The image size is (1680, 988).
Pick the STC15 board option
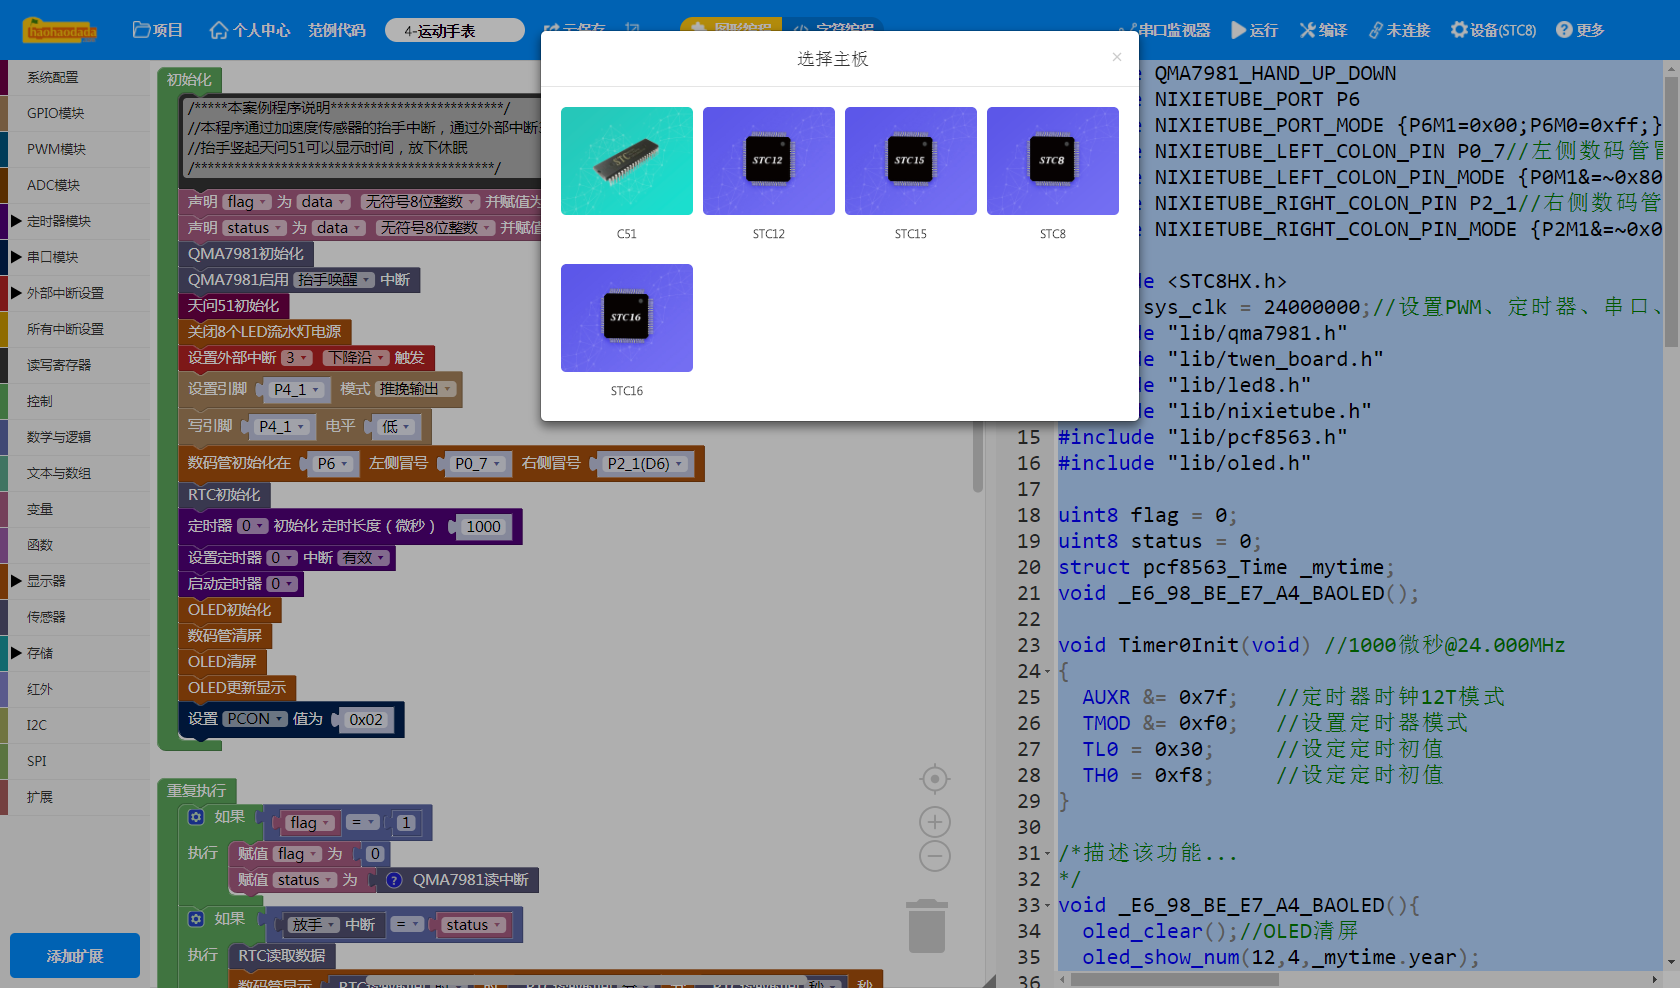click(x=910, y=161)
